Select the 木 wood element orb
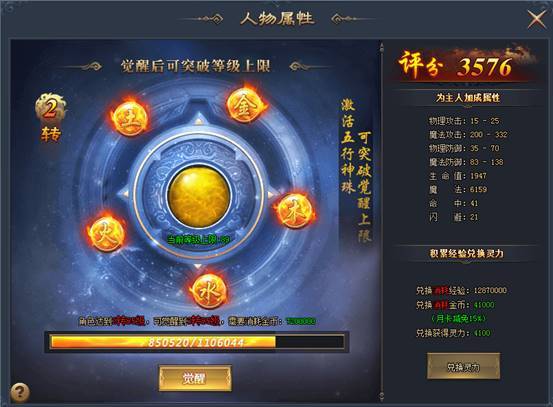 point(295,211)
